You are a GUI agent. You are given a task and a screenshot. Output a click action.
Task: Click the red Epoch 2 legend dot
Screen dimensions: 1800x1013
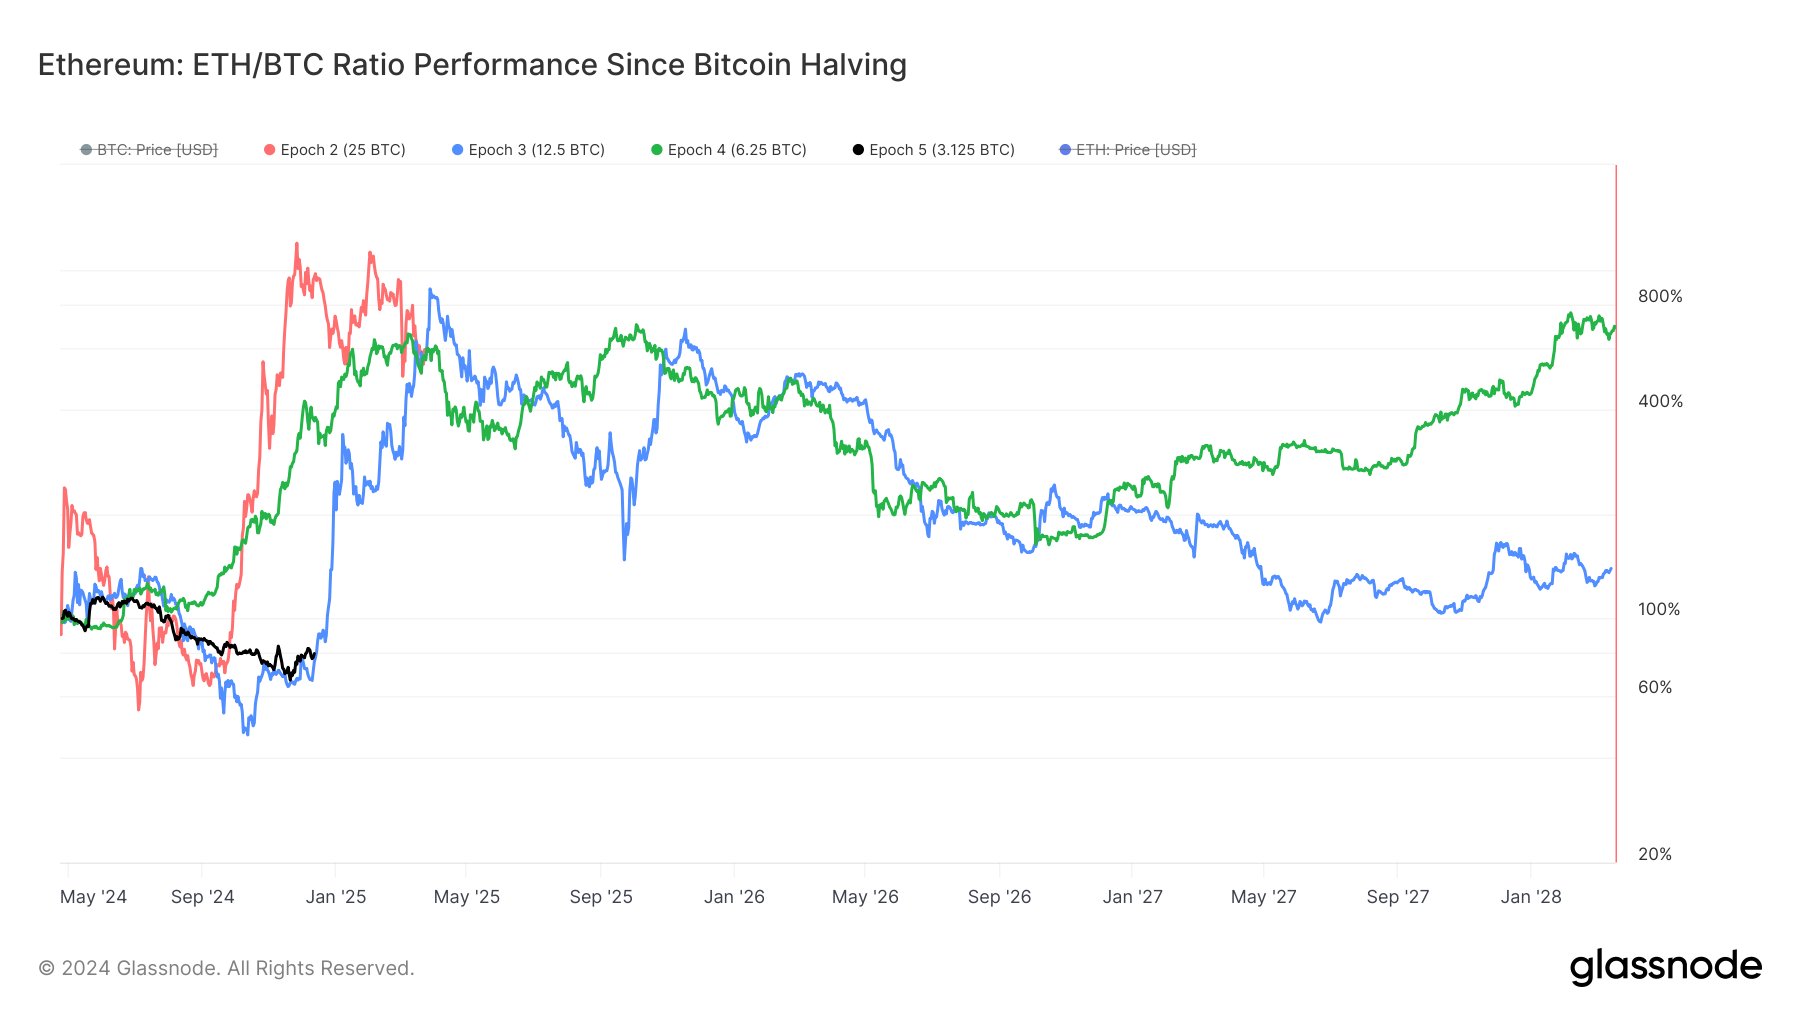[x=269, y=150]
